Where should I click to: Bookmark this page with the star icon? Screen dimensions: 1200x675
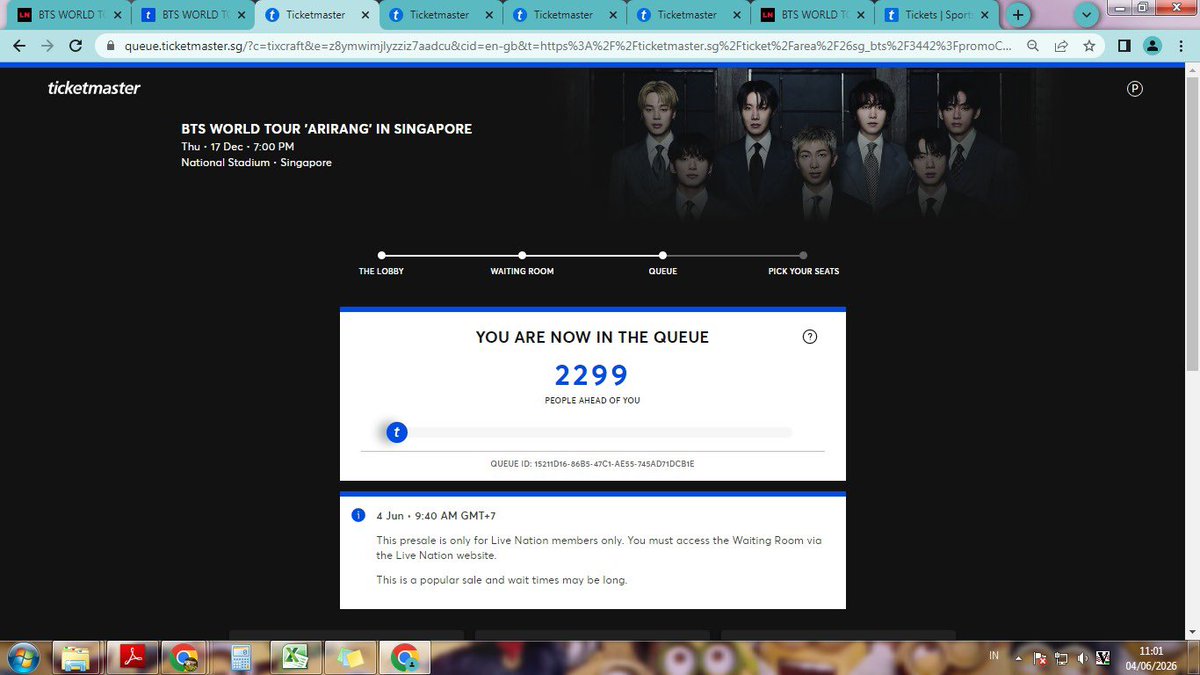(x=1089, y=45)
